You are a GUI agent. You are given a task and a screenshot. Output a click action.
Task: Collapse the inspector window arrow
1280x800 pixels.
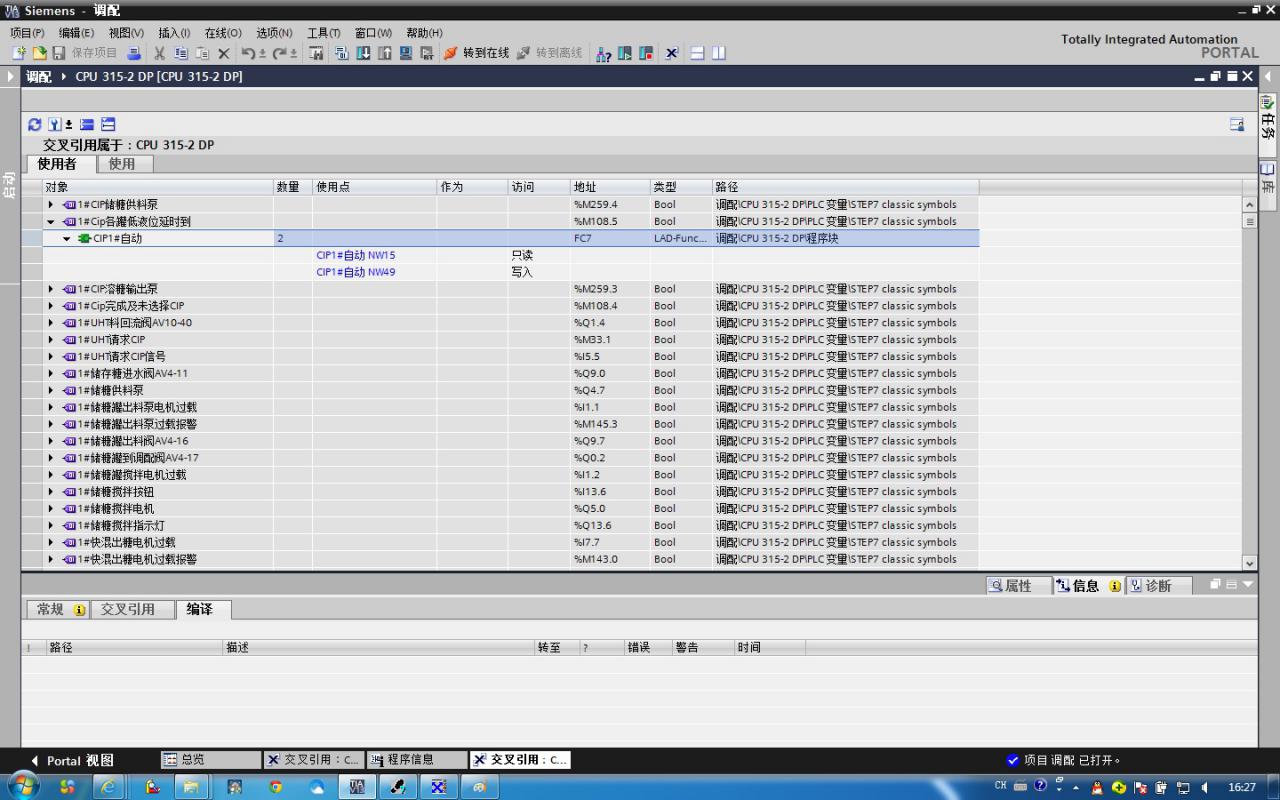[x=1248, y=584]
